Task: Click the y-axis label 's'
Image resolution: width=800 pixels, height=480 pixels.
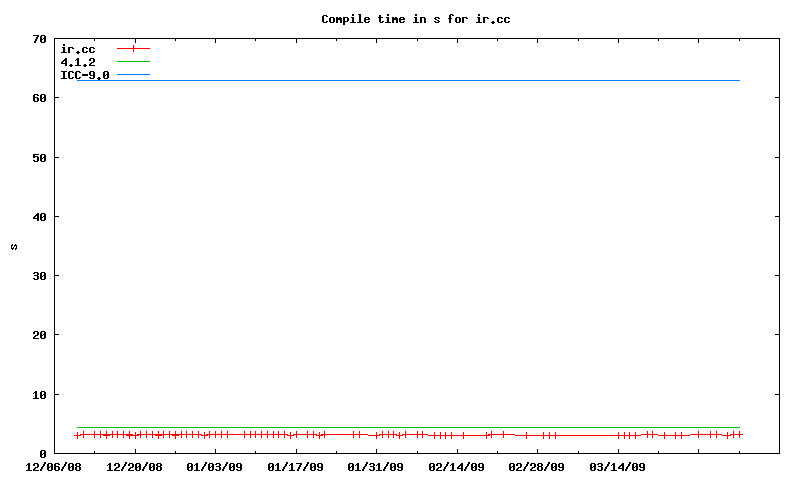Action: 13,247
